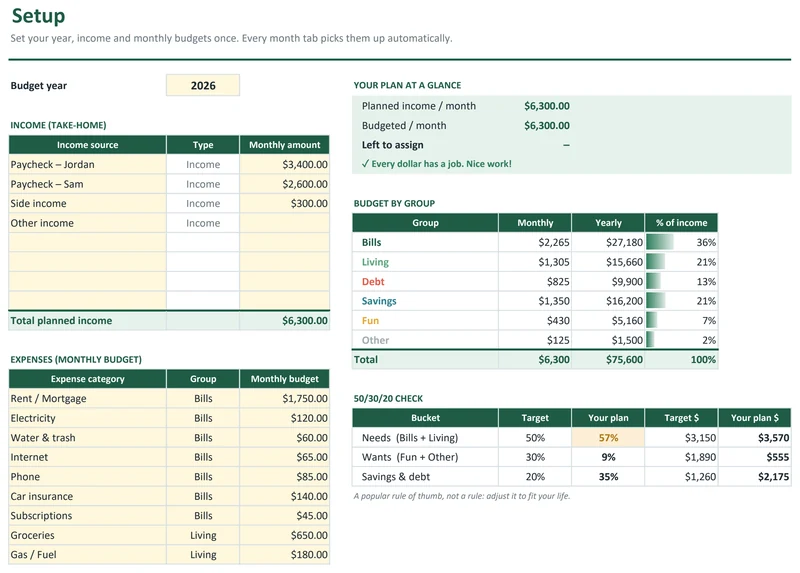Select the $3,400.00 monthly amount cell
800x573 pixels.
(x=284, y=164)
